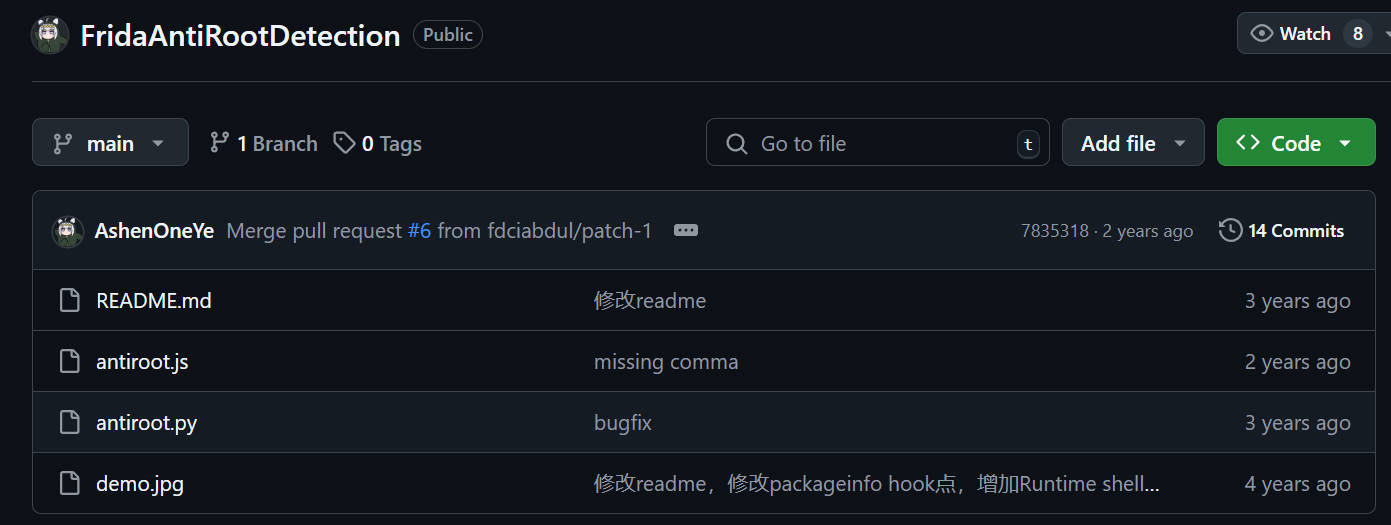This screenshot has width=1391, height=525.
Task: Open the green Code dropdown
Action: 1295,143
